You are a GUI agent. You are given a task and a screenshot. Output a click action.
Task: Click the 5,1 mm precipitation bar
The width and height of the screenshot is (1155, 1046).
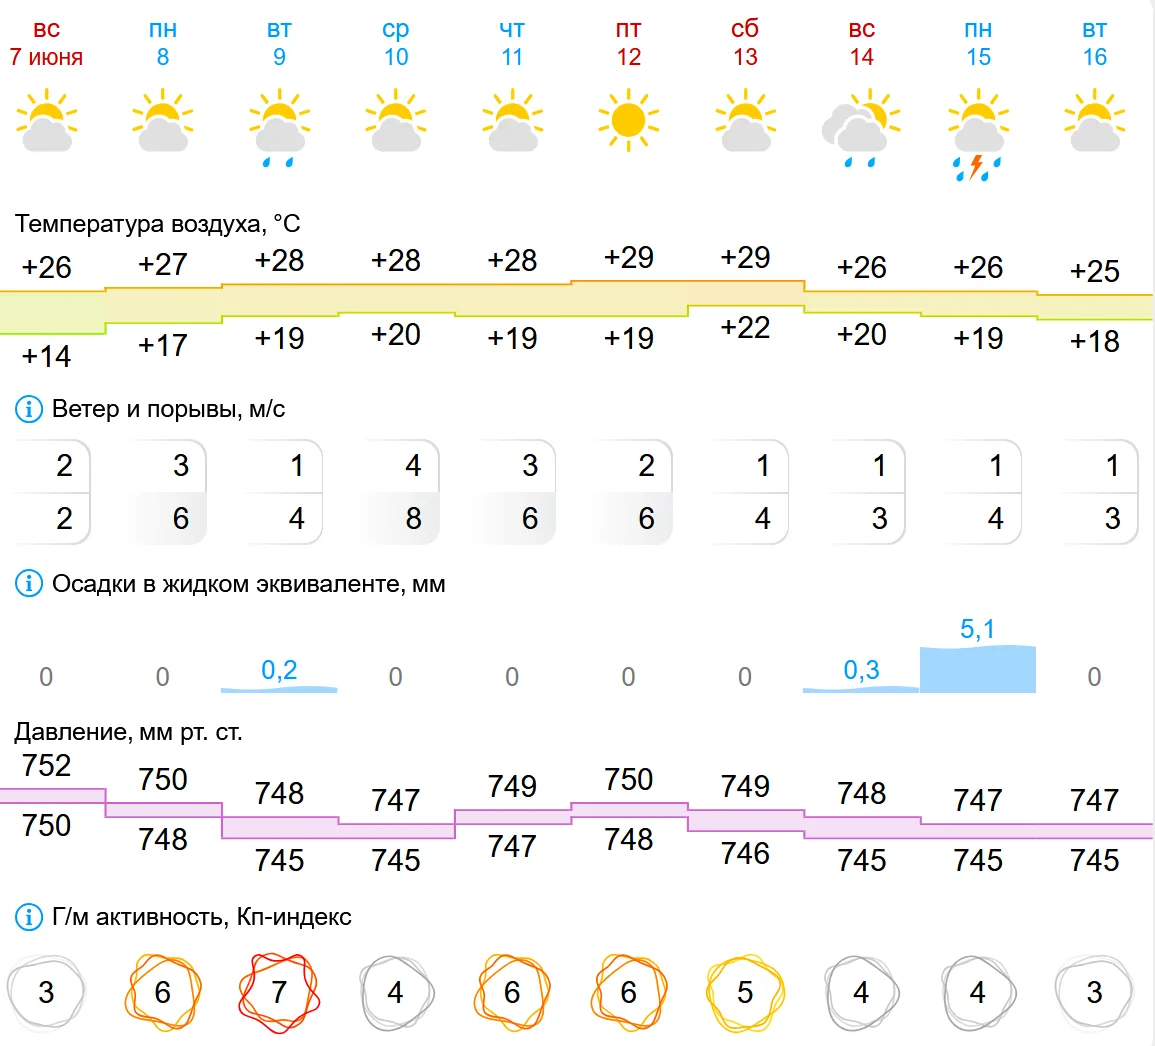978,669
